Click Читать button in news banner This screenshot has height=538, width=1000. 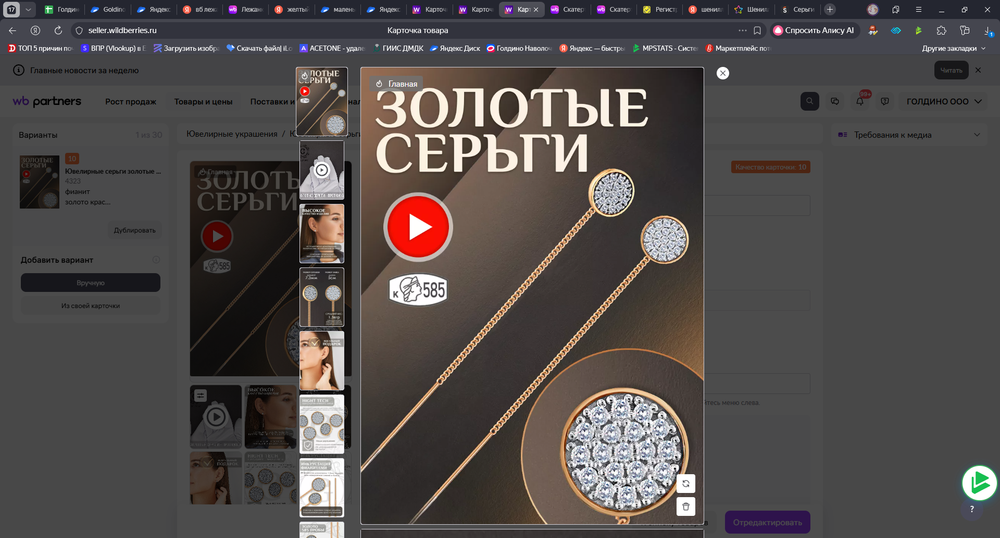coord(951,70)
